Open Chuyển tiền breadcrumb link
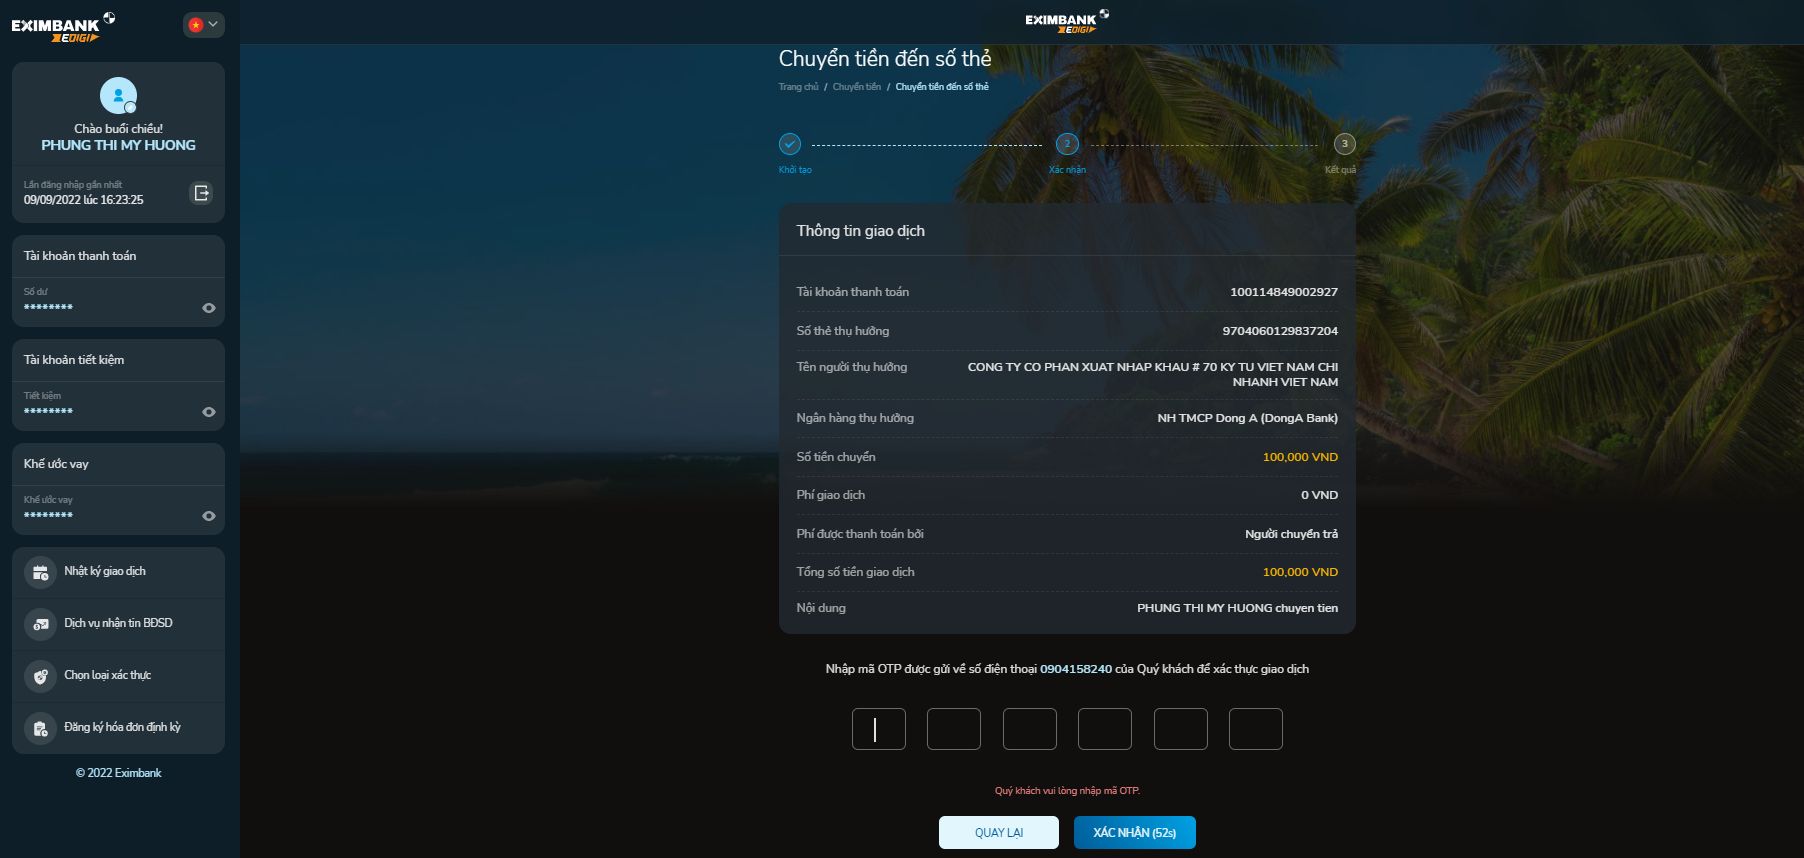The height and width of the screenshot is (858, 1804). point(856,87)
